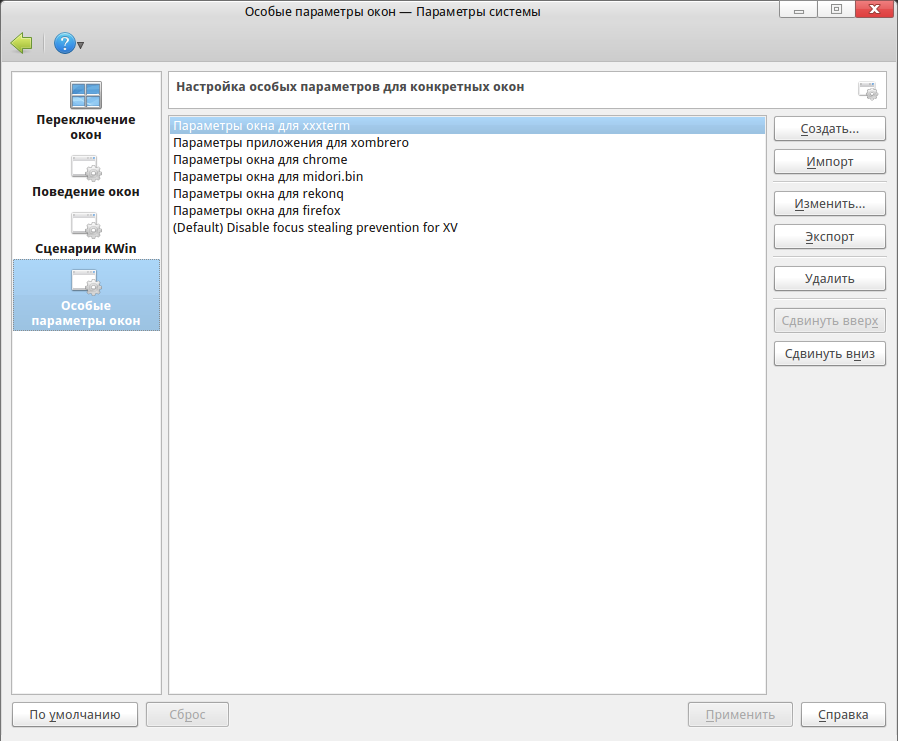898x741 pixels.
Task: Click the Сдвинуть вверх button
Action: (829, 321)
